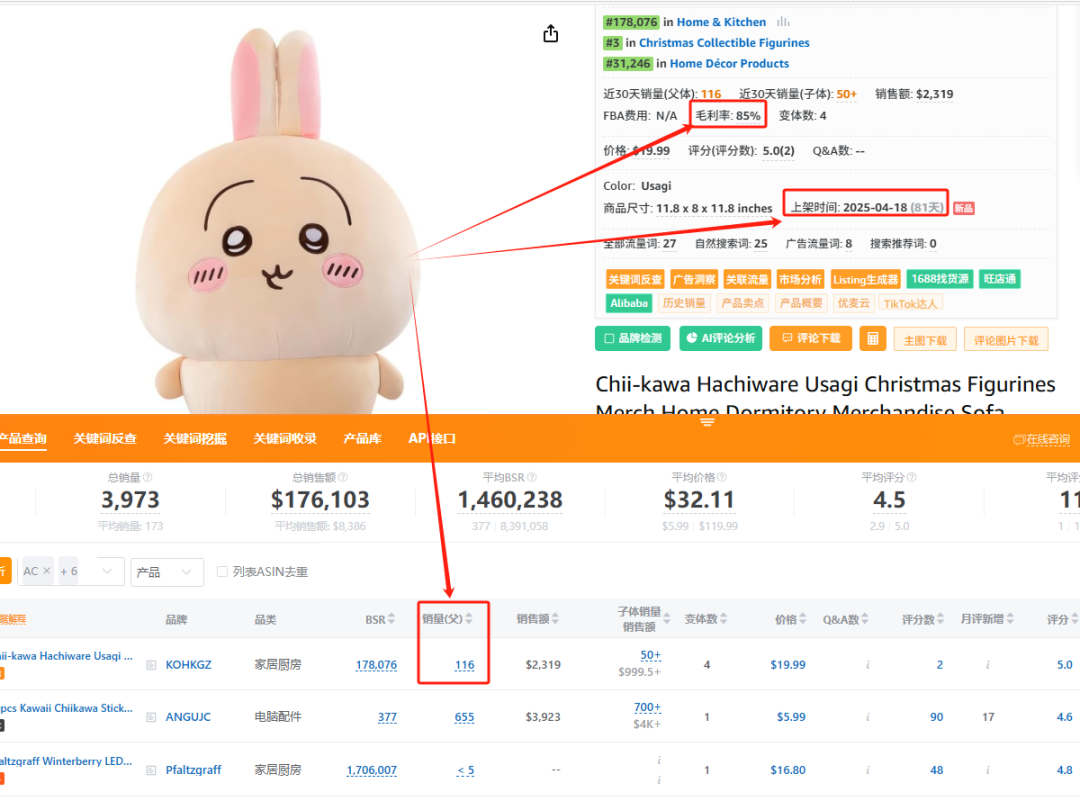Check the 列表ASIN去重 checkbox
This screenshot has height=810, width=1080.
point(222,572)
